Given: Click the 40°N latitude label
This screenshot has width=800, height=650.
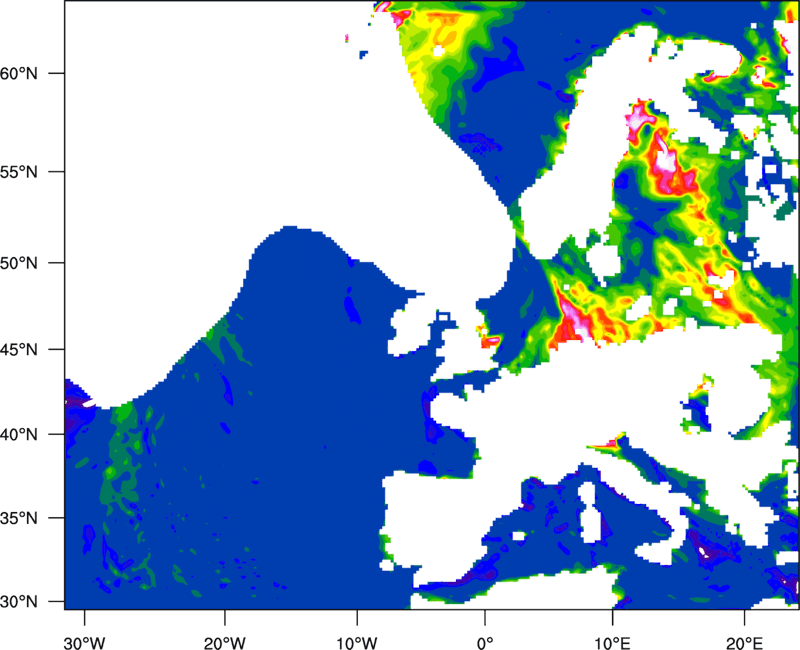Looking at the screenshot, I should point(19,434).
